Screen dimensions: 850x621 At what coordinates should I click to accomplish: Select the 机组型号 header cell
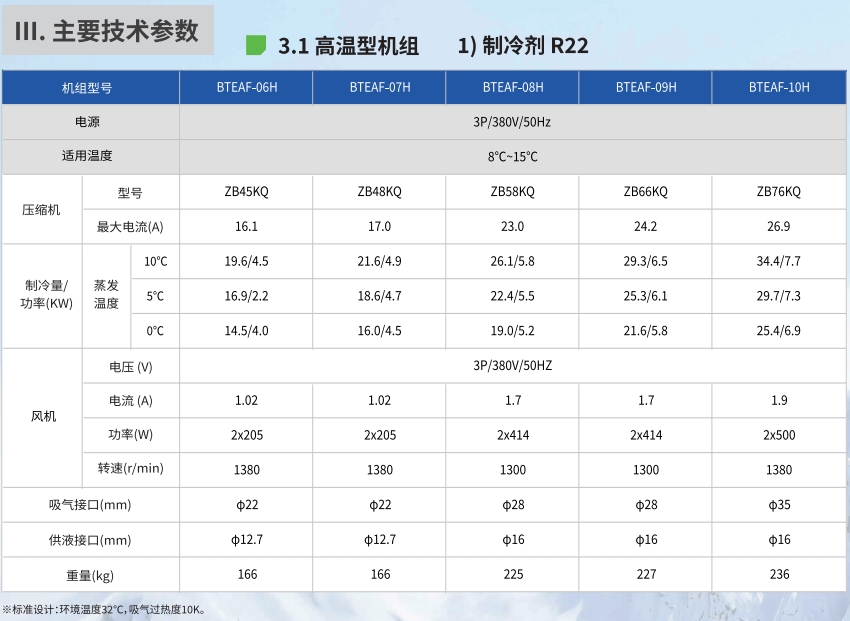click(90, 88)
